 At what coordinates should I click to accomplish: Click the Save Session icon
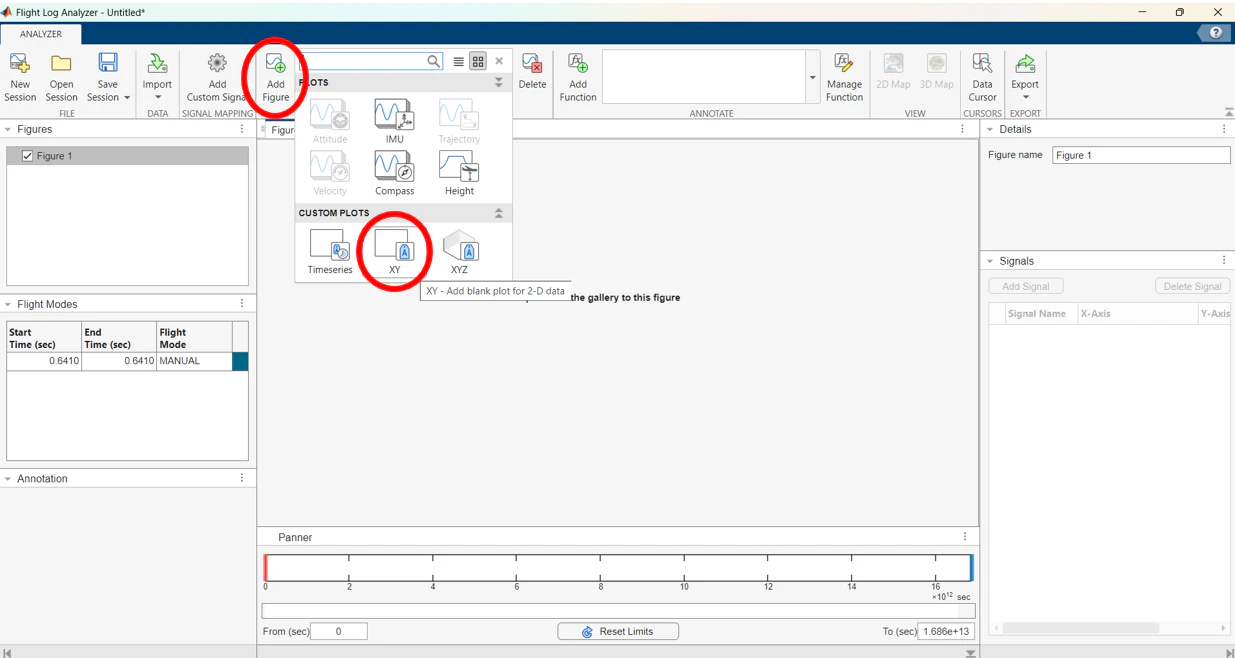(107, 65)
